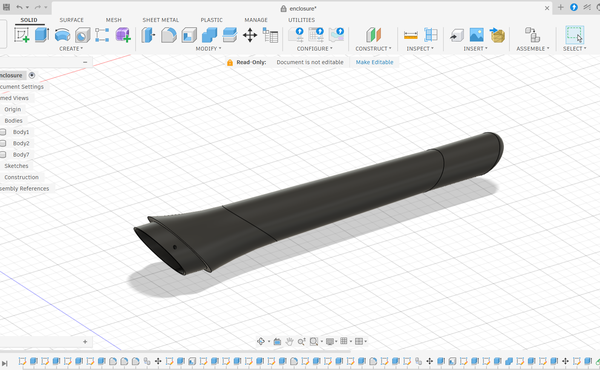This screenshot has width=600, height=370.
Task: Switch to the SHEET METAL tab
Action: [x=161, y=20]
